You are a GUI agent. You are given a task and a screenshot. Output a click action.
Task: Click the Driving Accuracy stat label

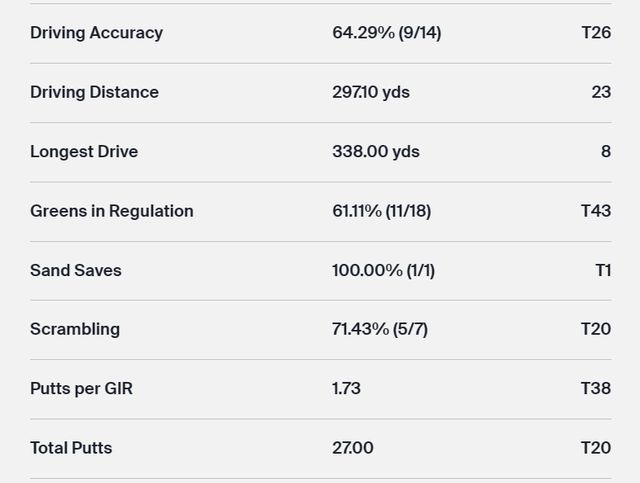96,33
